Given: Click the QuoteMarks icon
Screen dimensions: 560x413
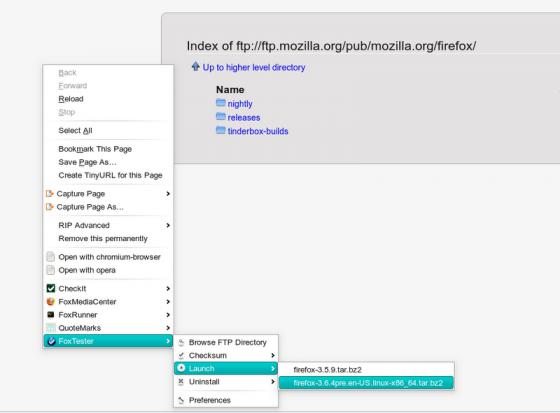Looking at the screenshot, I should 51,328.
